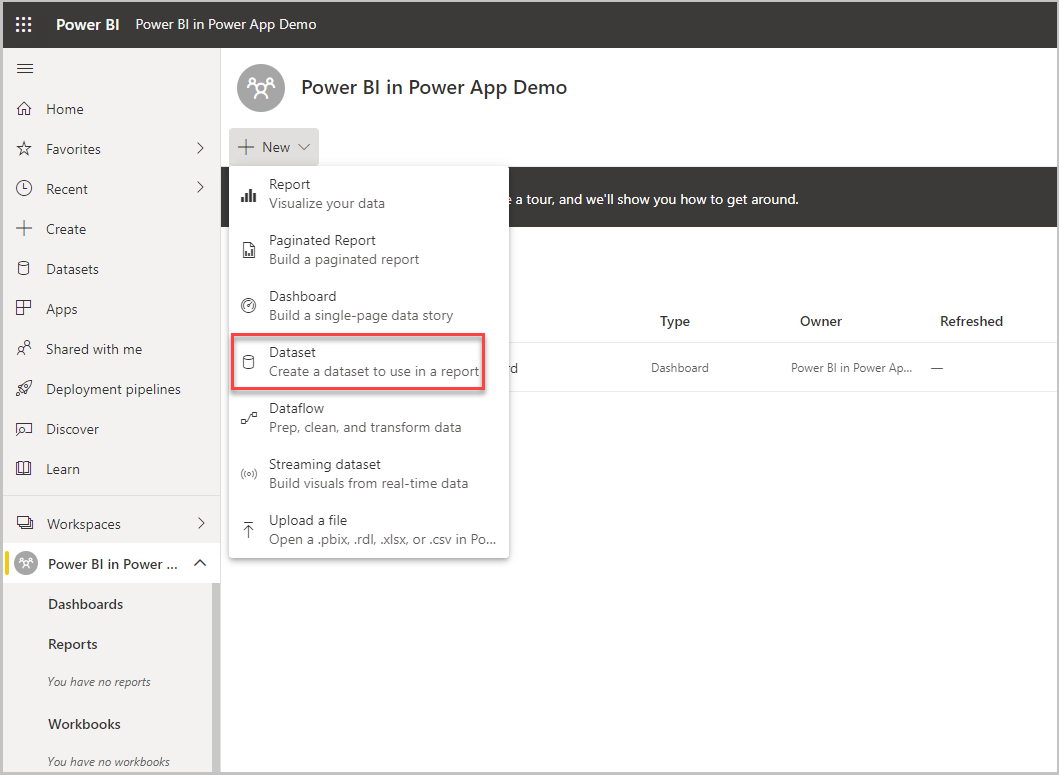This screenshot has height=775, width=1059.
Task: Click the Favorites star icon
Action: pos(24,149)
